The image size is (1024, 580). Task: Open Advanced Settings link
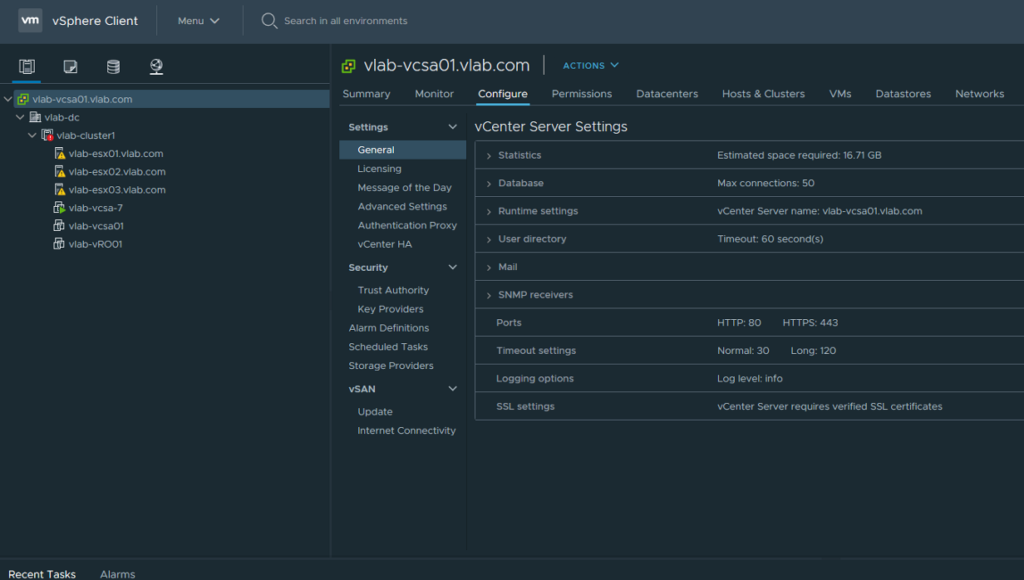point(402,206)
